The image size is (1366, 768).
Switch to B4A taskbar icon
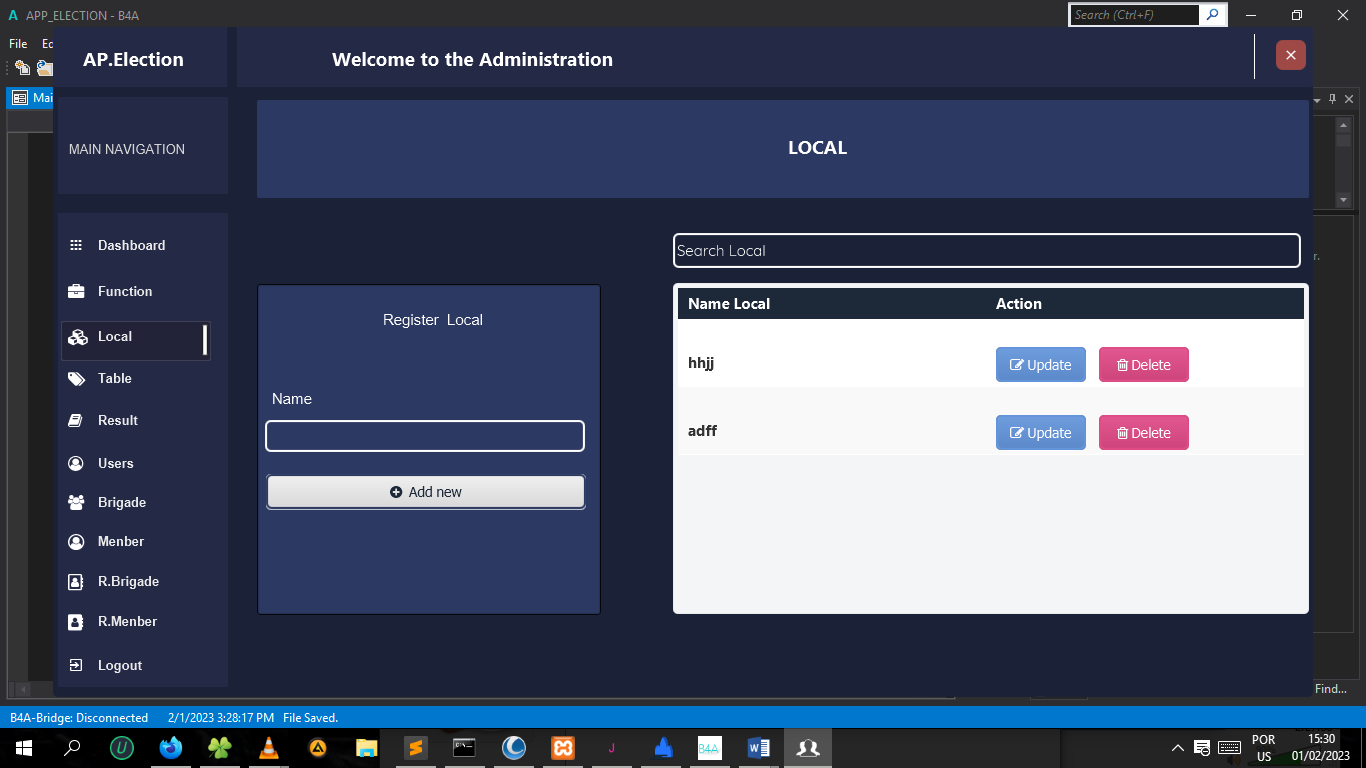[709, 748]
